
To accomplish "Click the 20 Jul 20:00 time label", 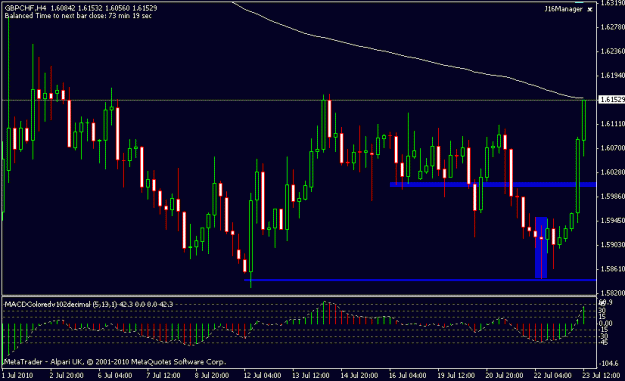I will tap(504, 375).
